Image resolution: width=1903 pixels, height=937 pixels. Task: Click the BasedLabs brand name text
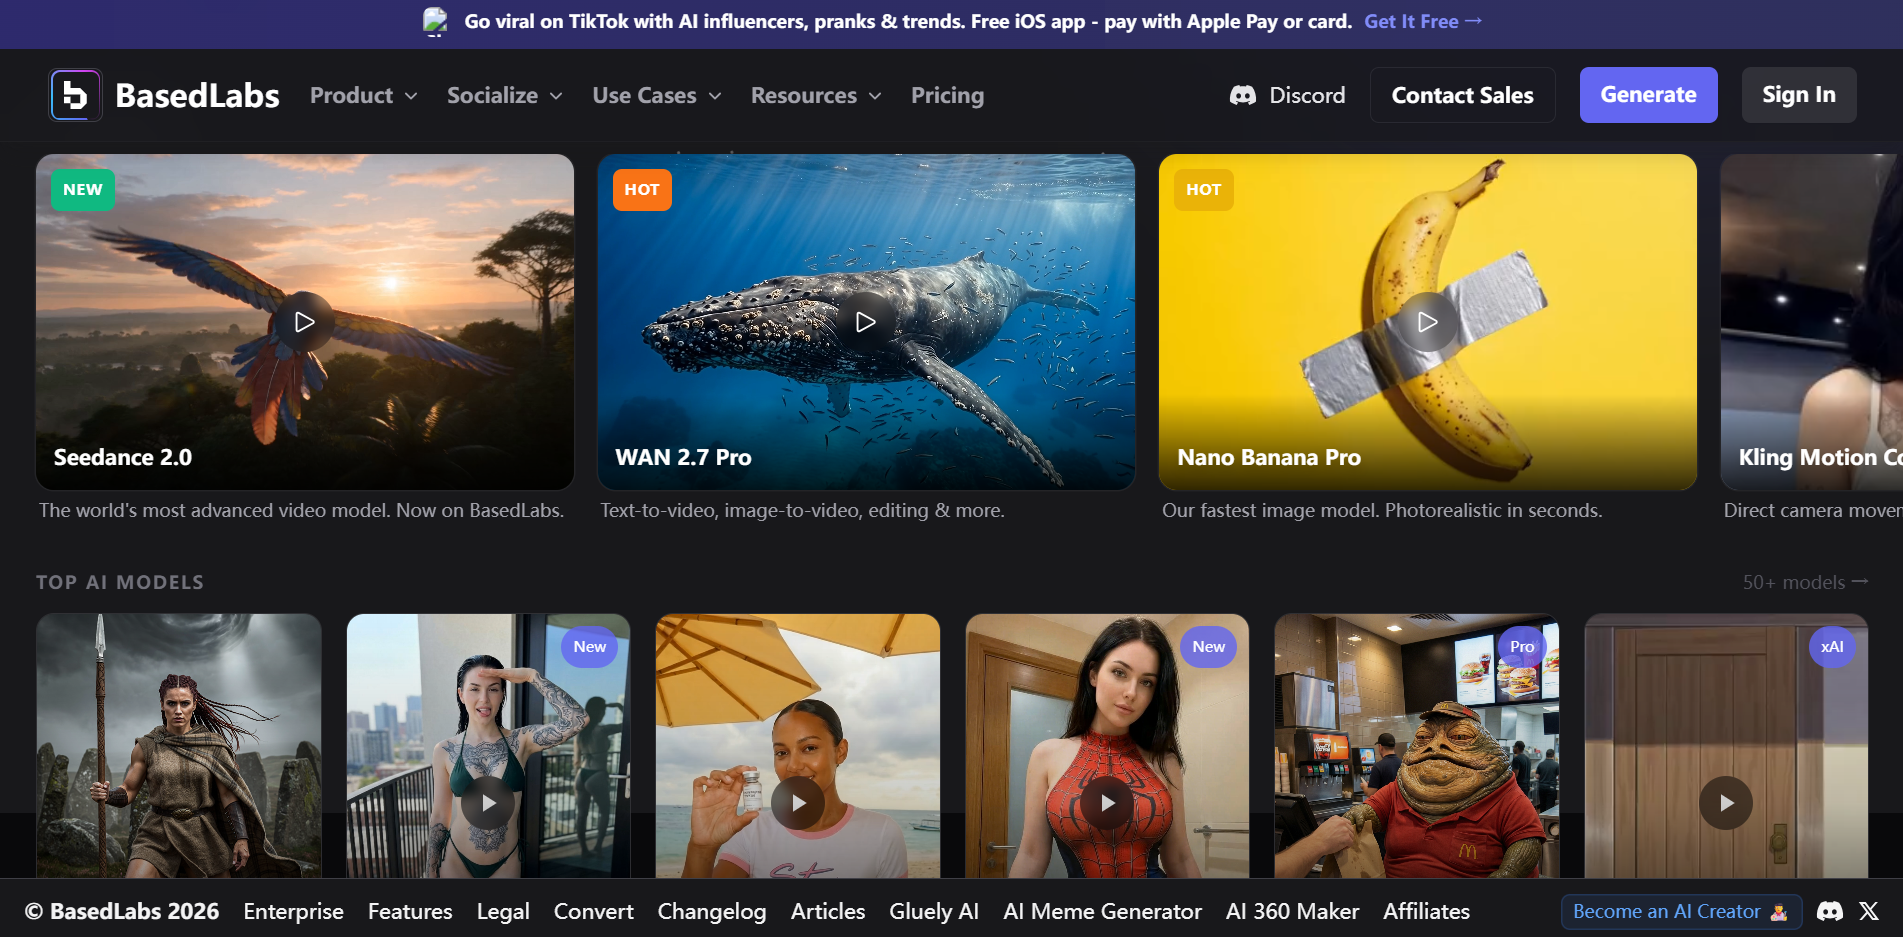click(198, 95)
